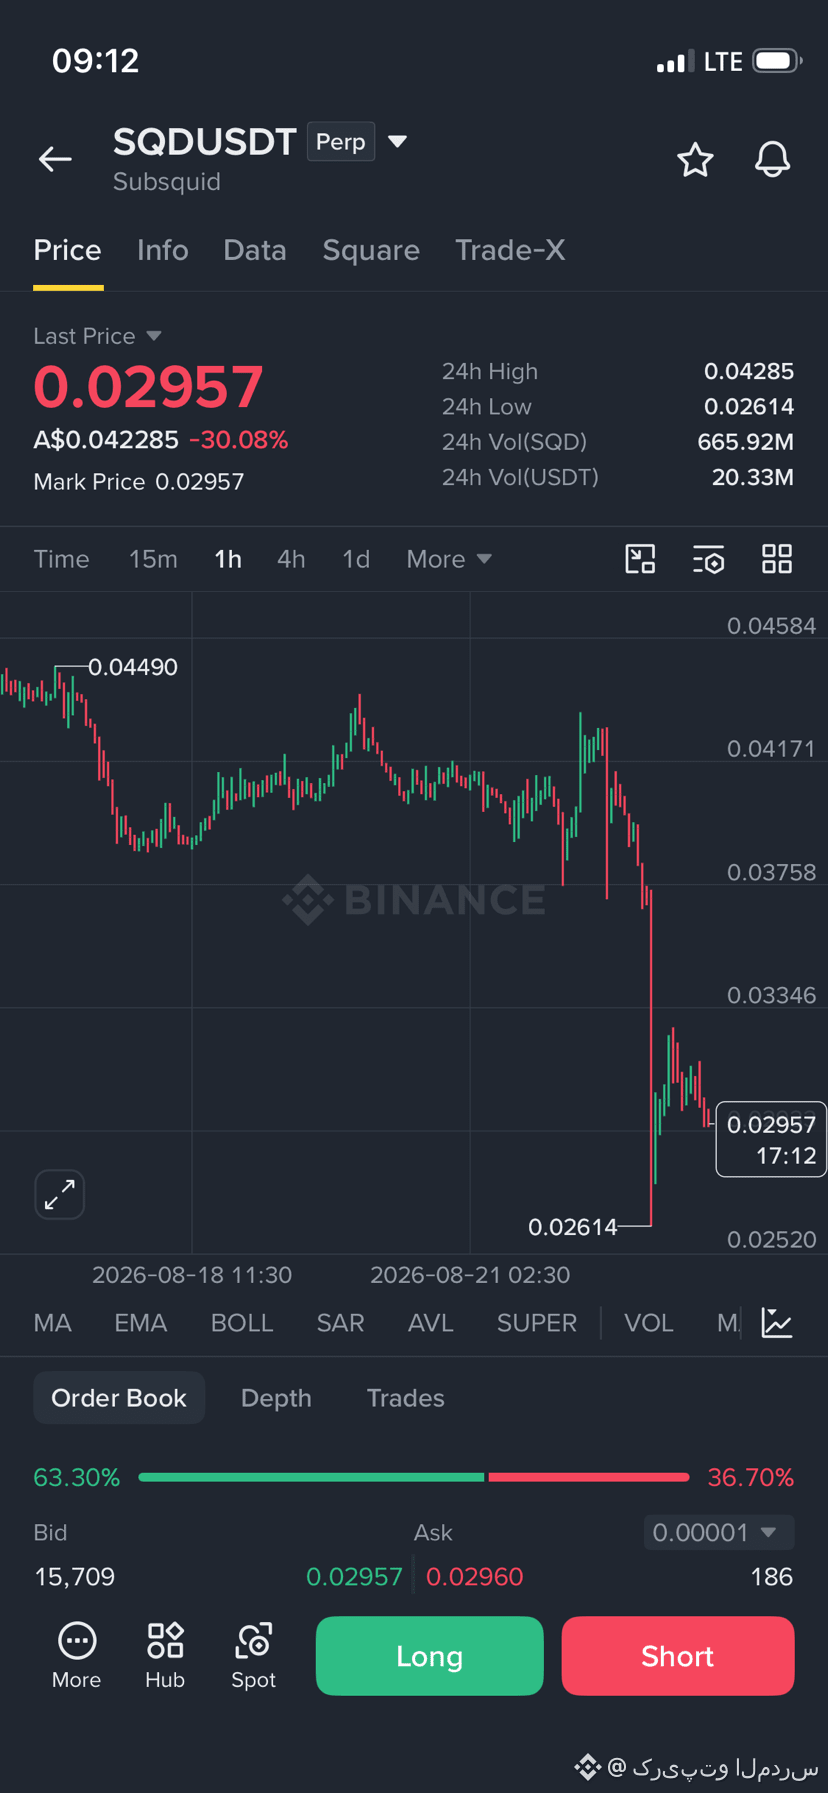Viewport: 828px width, 1793px height.
Task: Open the Last Price dropdown
Action: click(97, 336)
